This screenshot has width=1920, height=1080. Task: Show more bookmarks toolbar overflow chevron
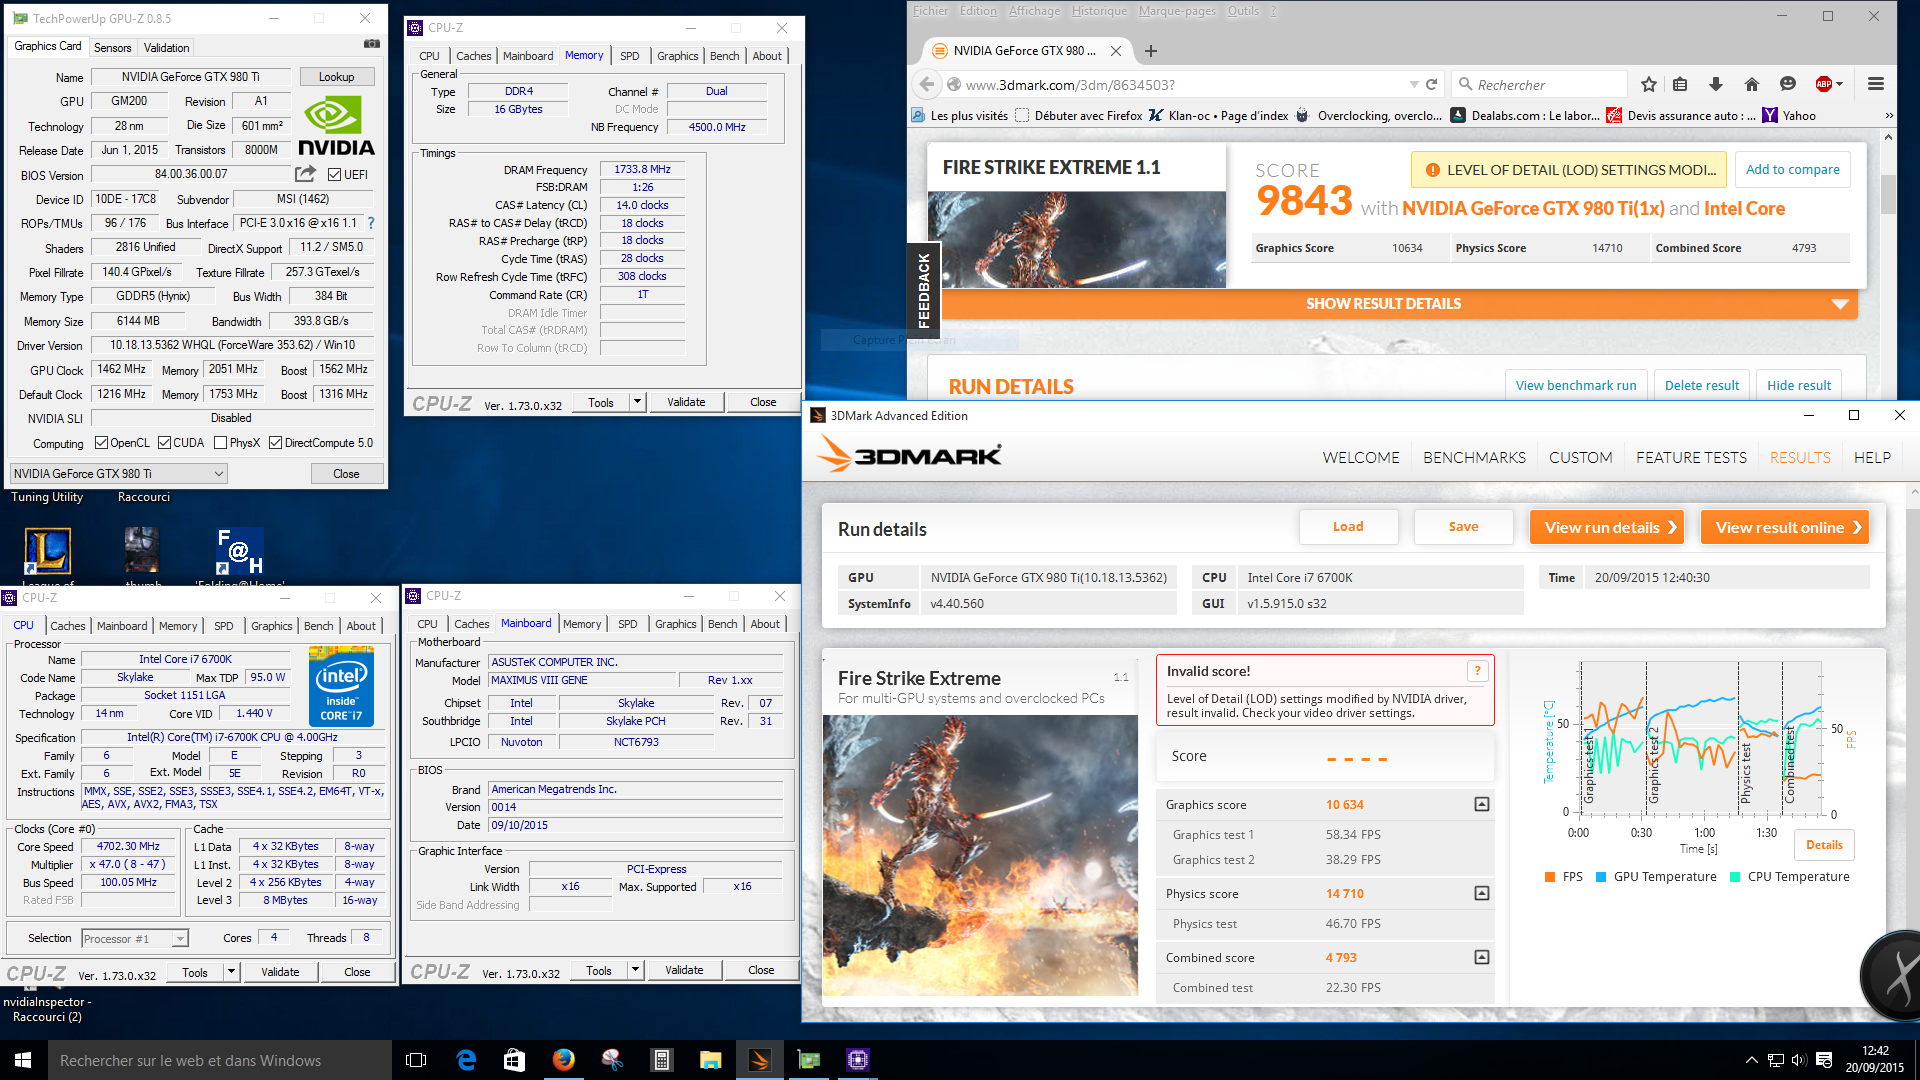1889,116
